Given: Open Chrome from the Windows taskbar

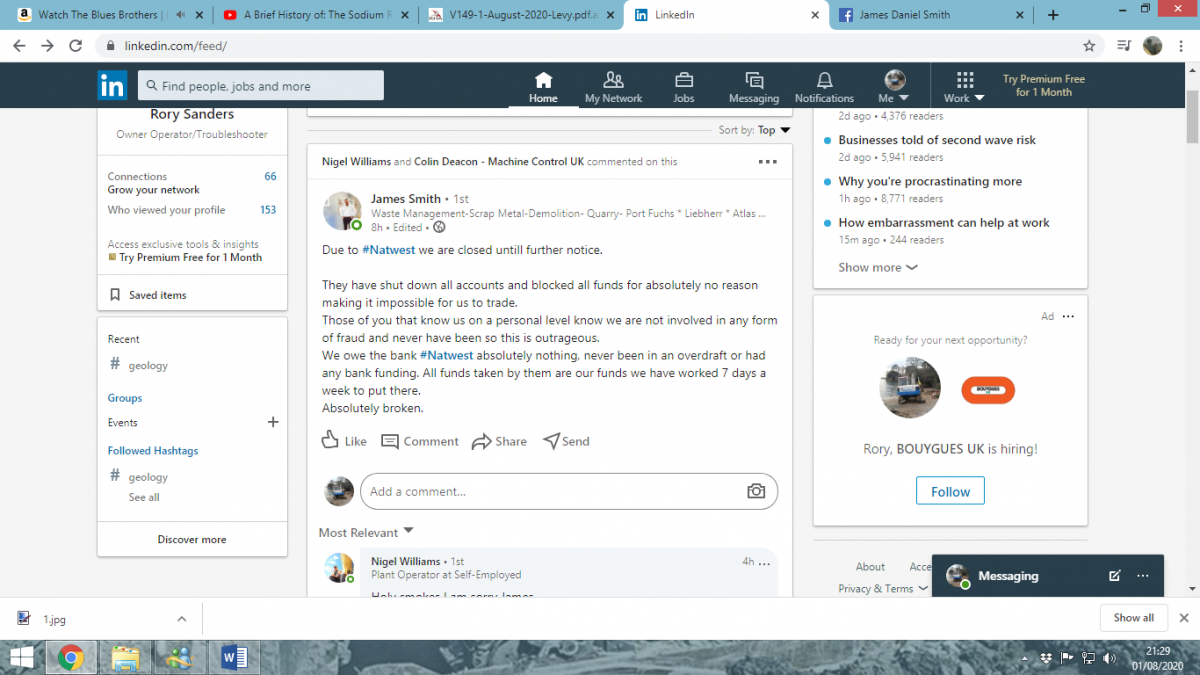Looking at the screenshot, I should coord(70,657).
